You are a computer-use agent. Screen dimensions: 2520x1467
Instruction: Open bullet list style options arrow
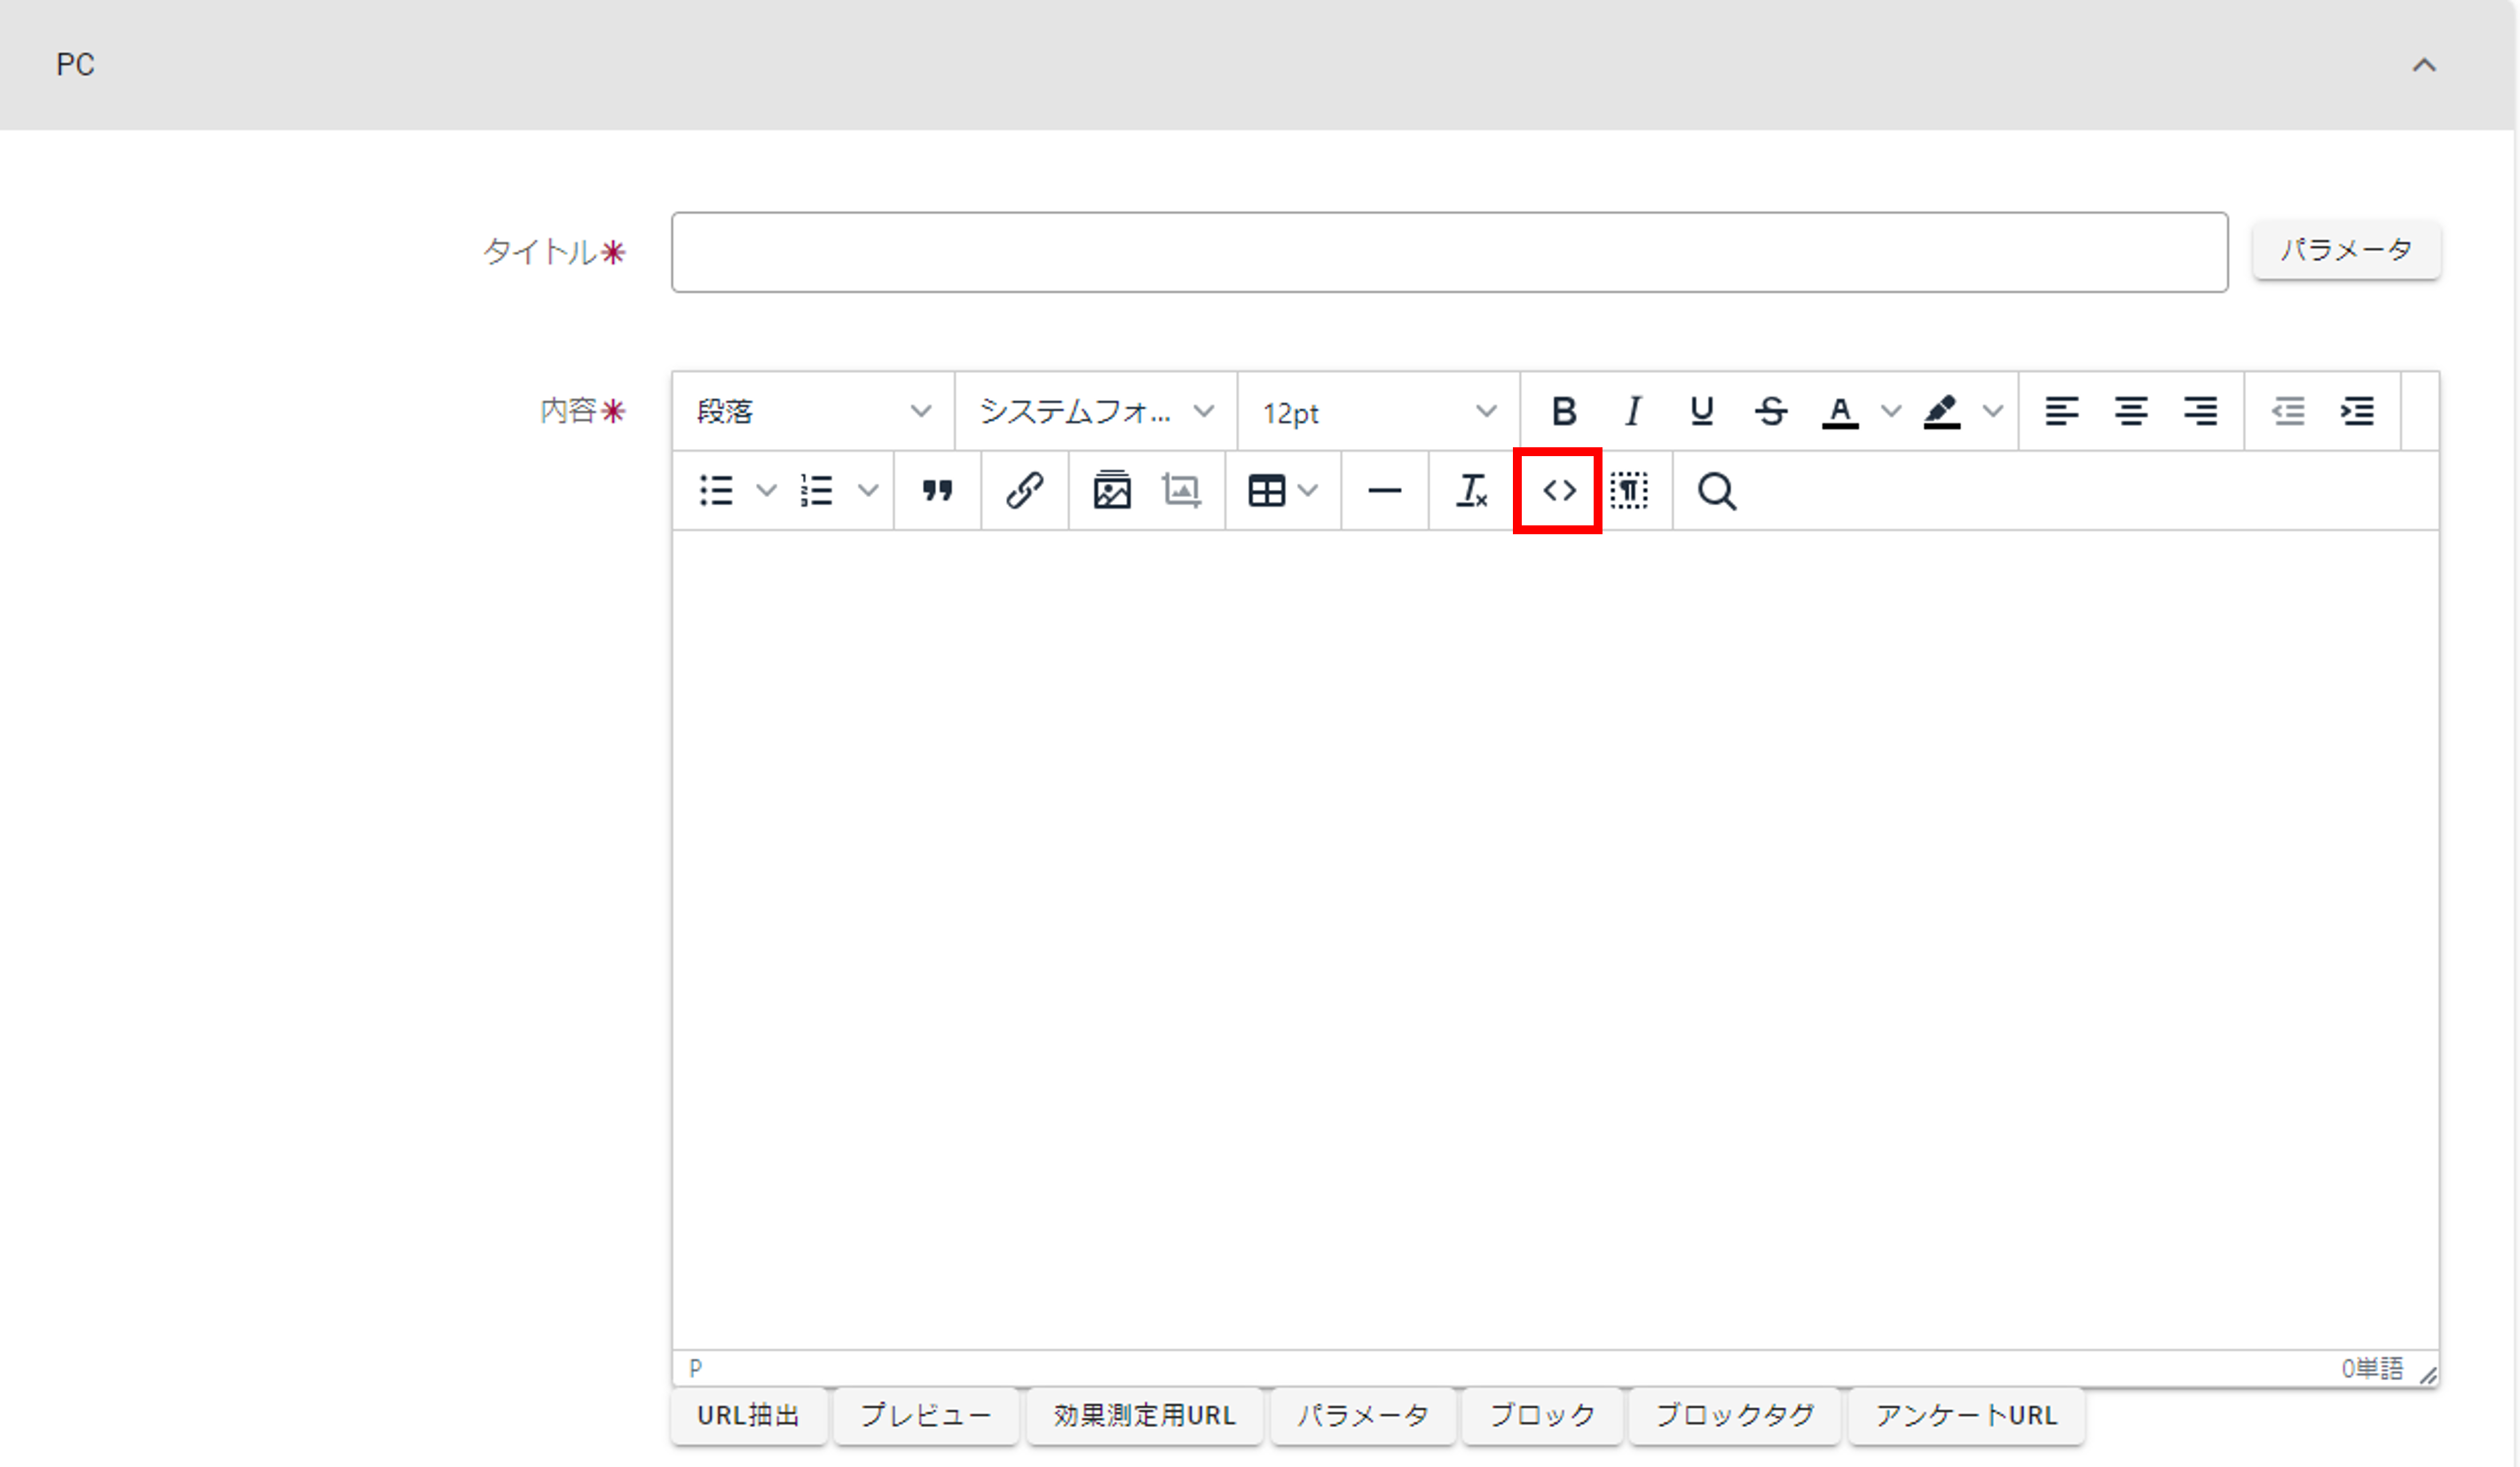(x=766, y=491)
